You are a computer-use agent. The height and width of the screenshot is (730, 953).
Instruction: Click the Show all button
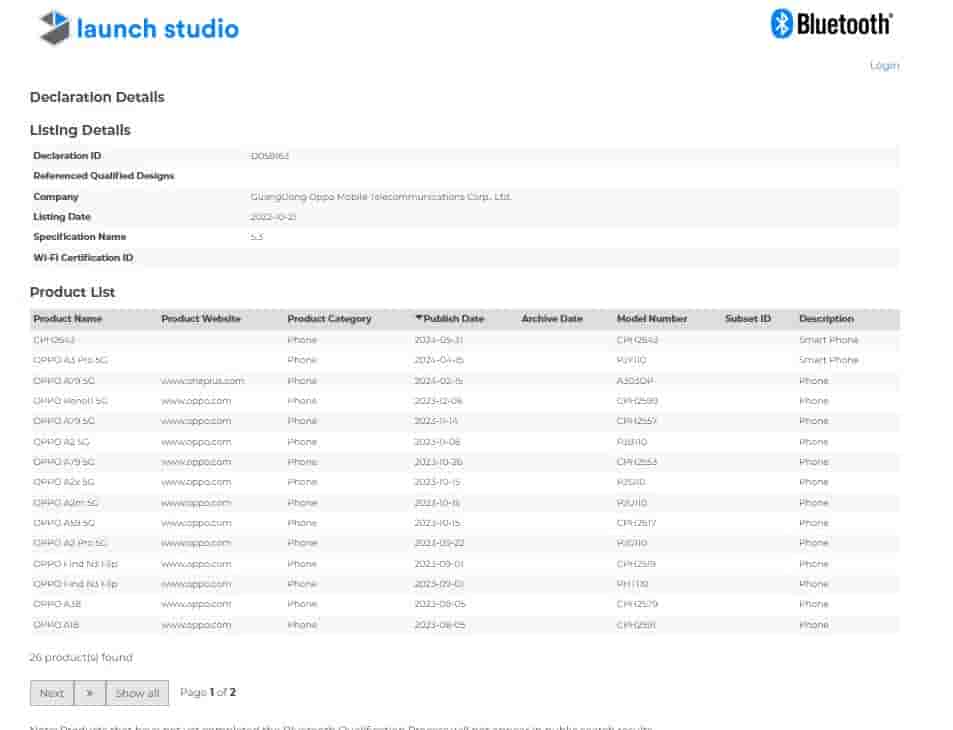137,693
